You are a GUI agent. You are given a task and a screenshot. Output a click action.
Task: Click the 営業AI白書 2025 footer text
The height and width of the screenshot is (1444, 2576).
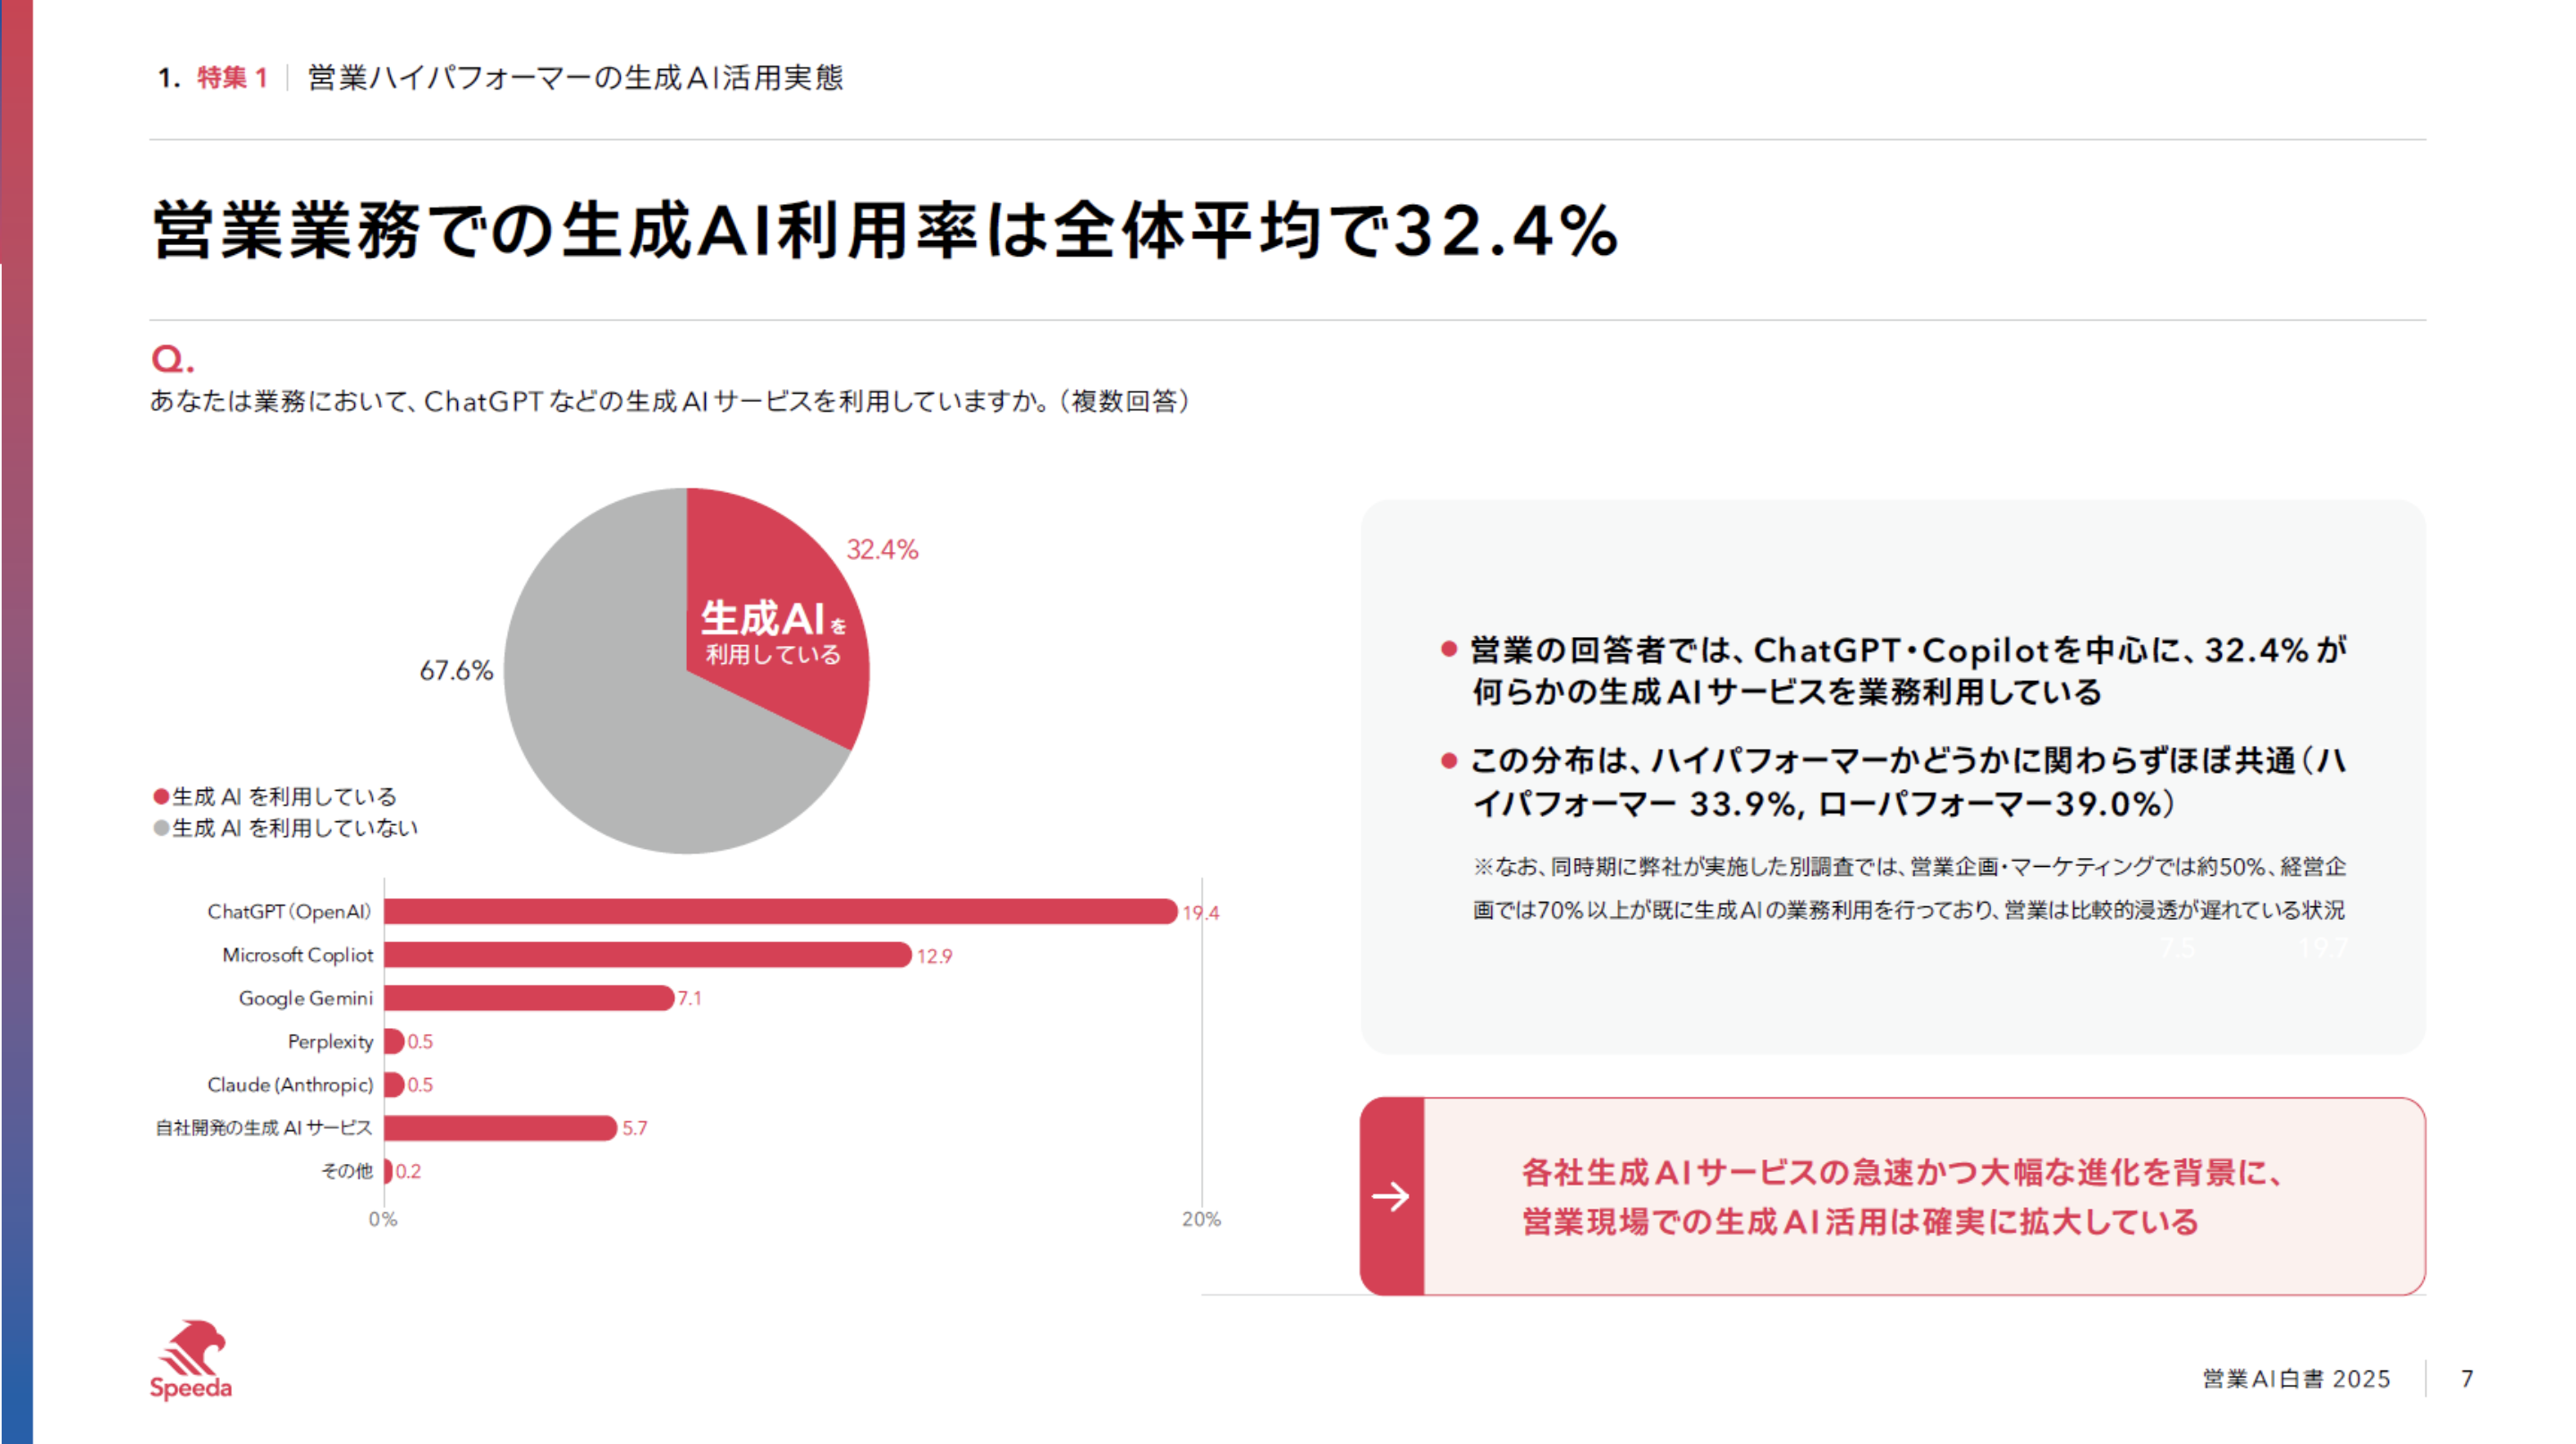point(2296,1379)
